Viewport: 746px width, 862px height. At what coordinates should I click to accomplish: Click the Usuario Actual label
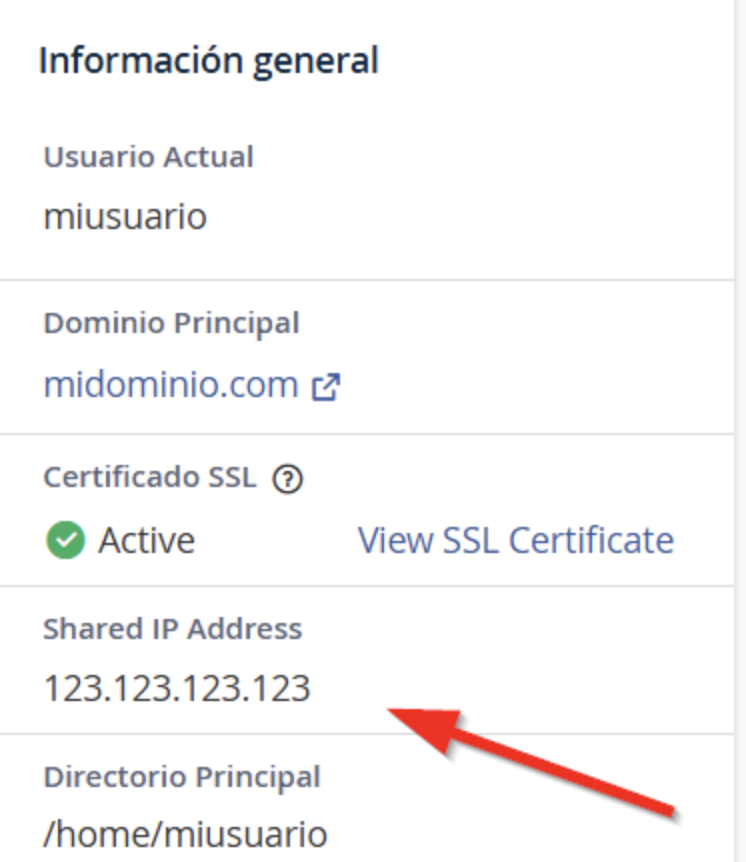point(148,157)
